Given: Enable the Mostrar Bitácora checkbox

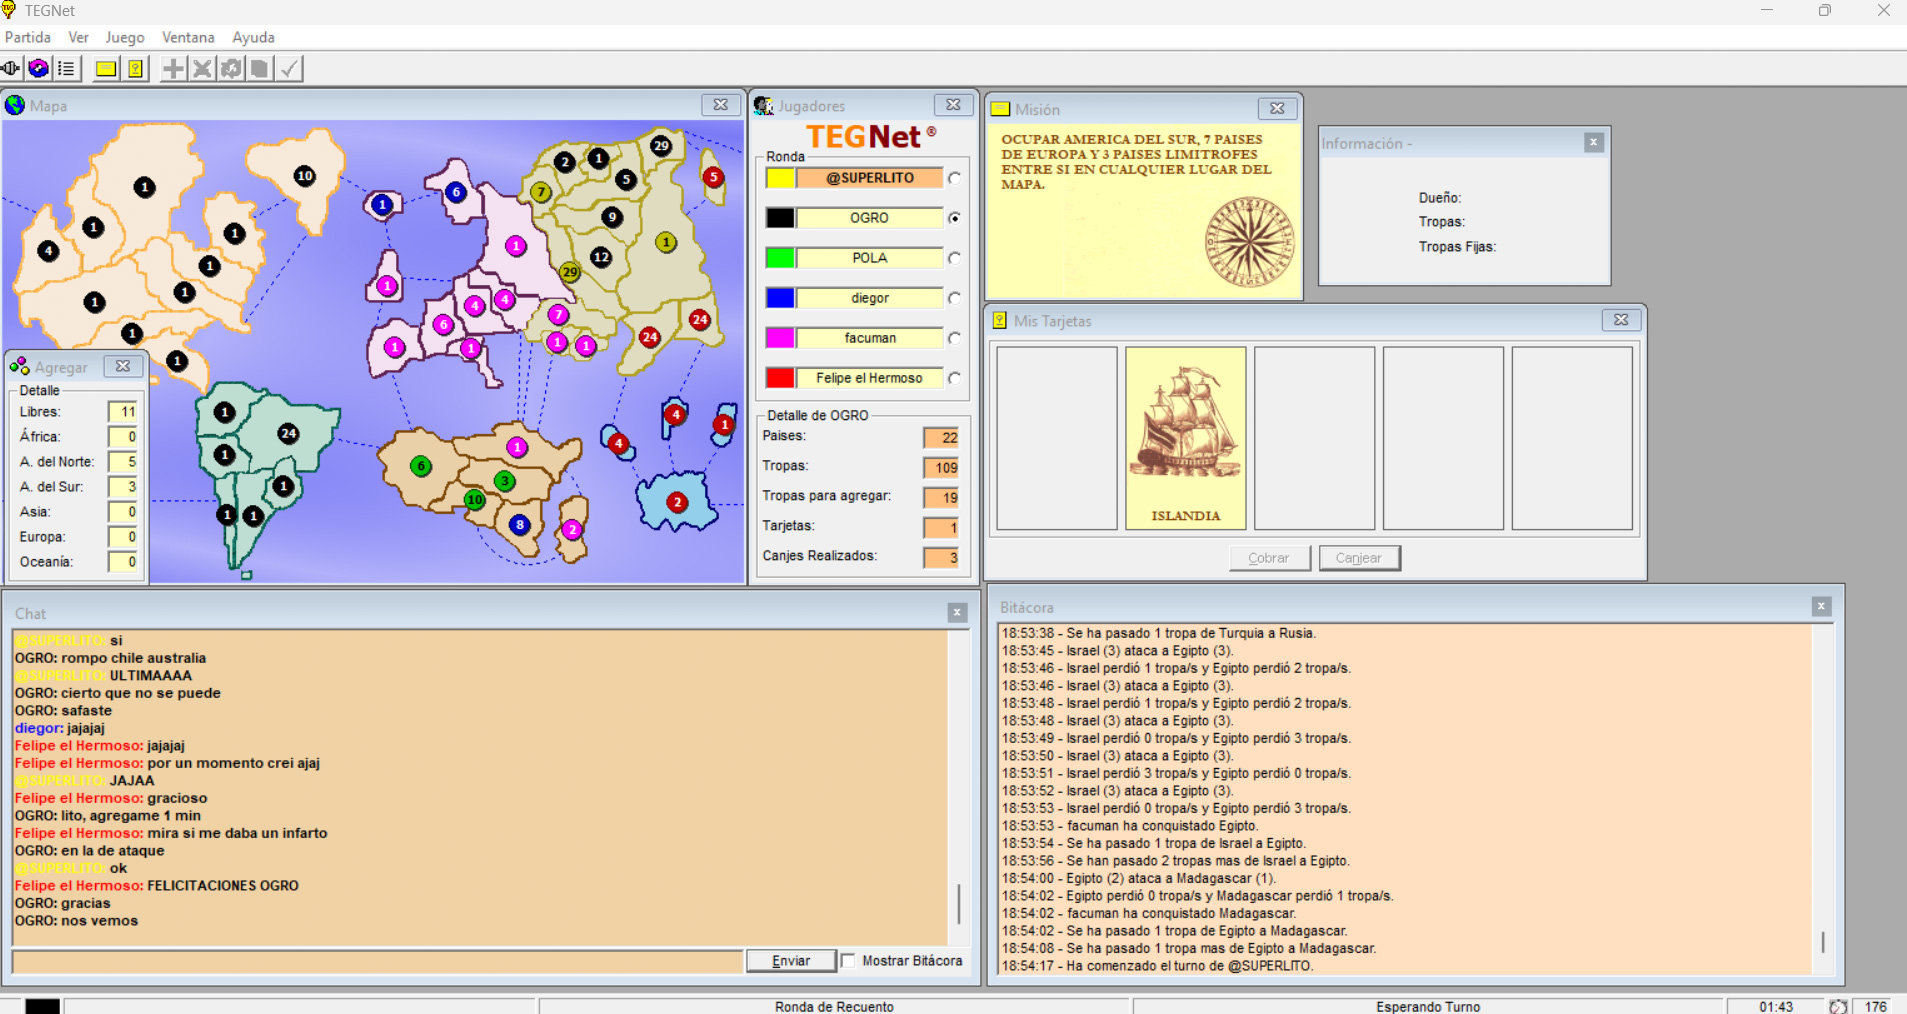Looking at the screenshot, I should (849, 960).
